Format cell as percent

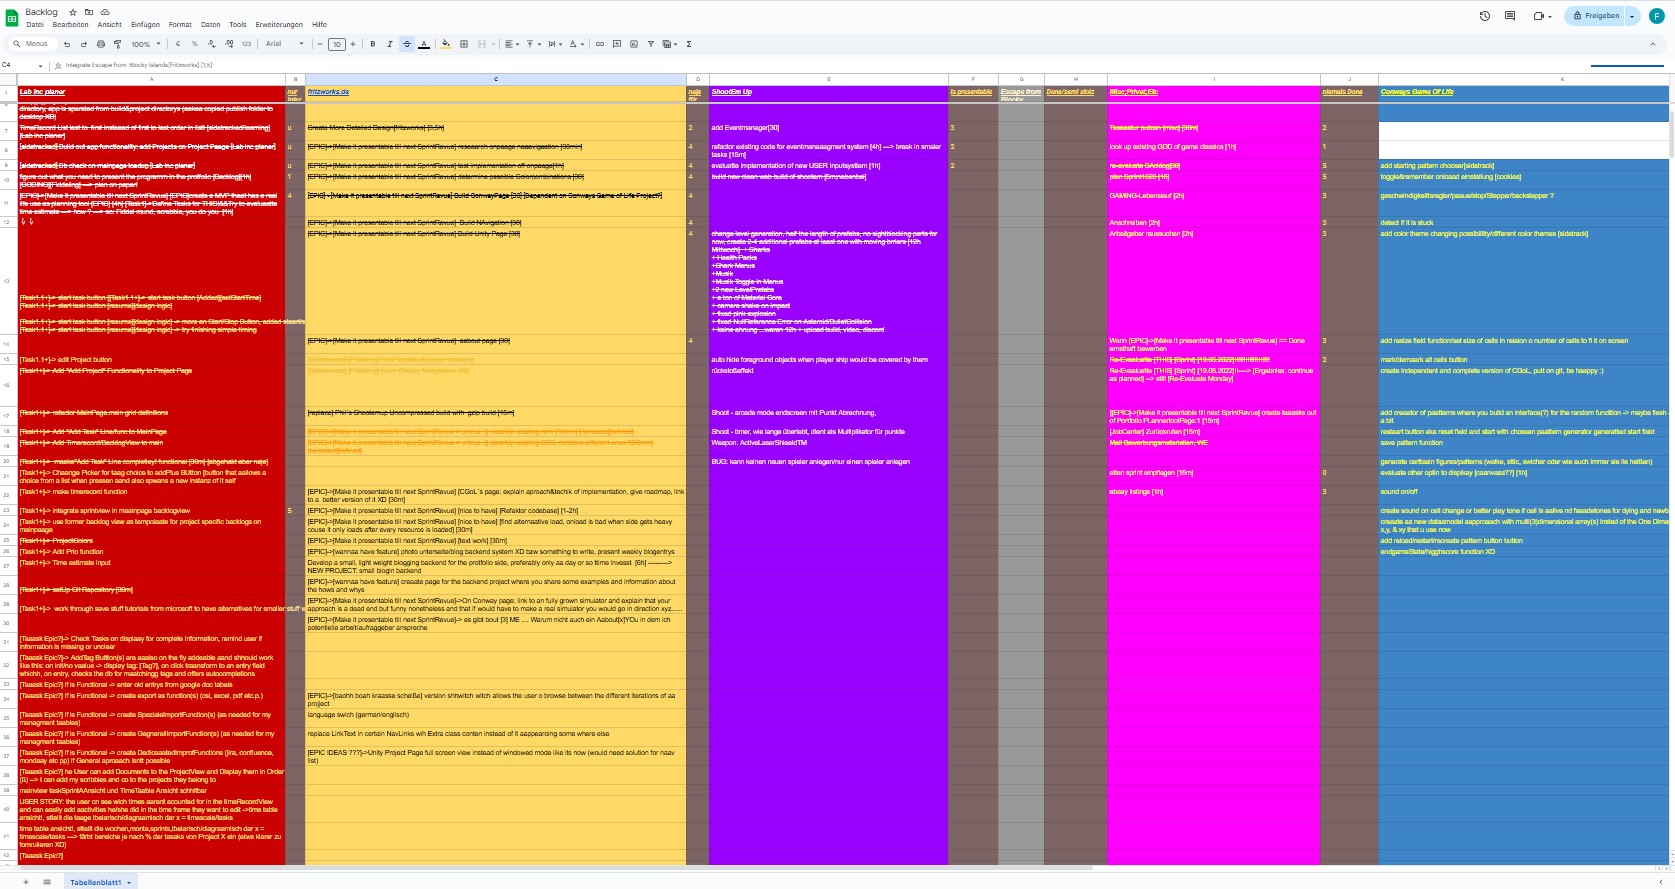coord(194,44)
